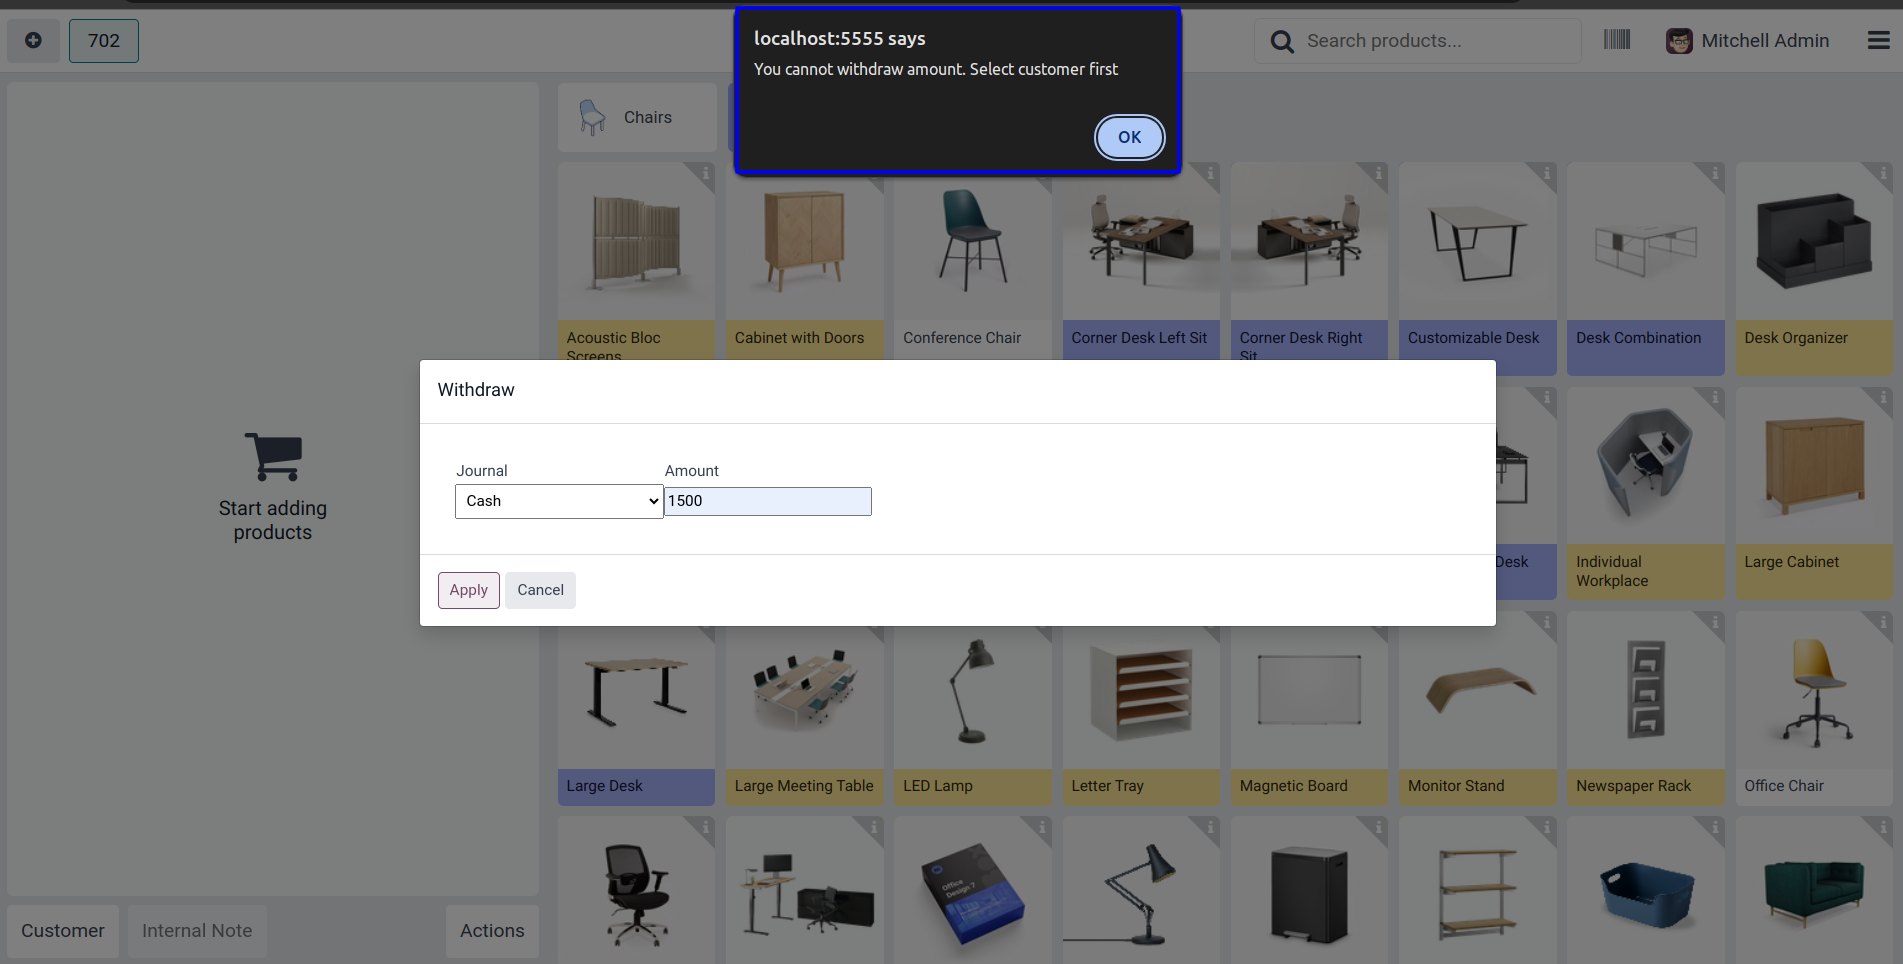Screen dimensions: 1903x964
Task: Select the Magnetic Board product
Action: pyautogui.click(x=1308, y=708)
